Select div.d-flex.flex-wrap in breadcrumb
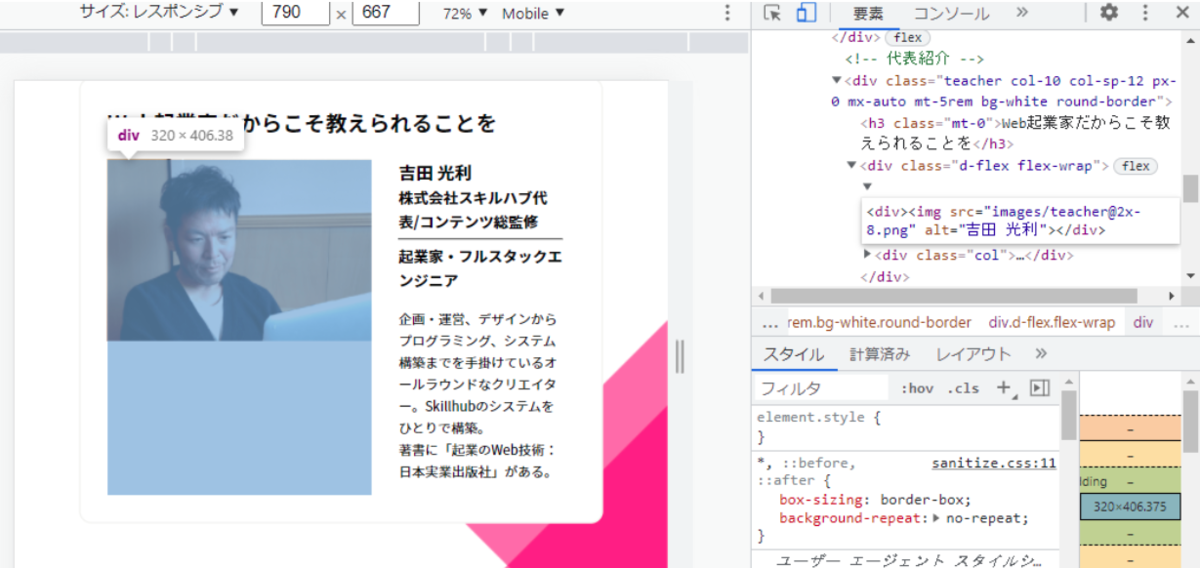Viewport: 1200px width, 568px height. [x=1051, y=322]
